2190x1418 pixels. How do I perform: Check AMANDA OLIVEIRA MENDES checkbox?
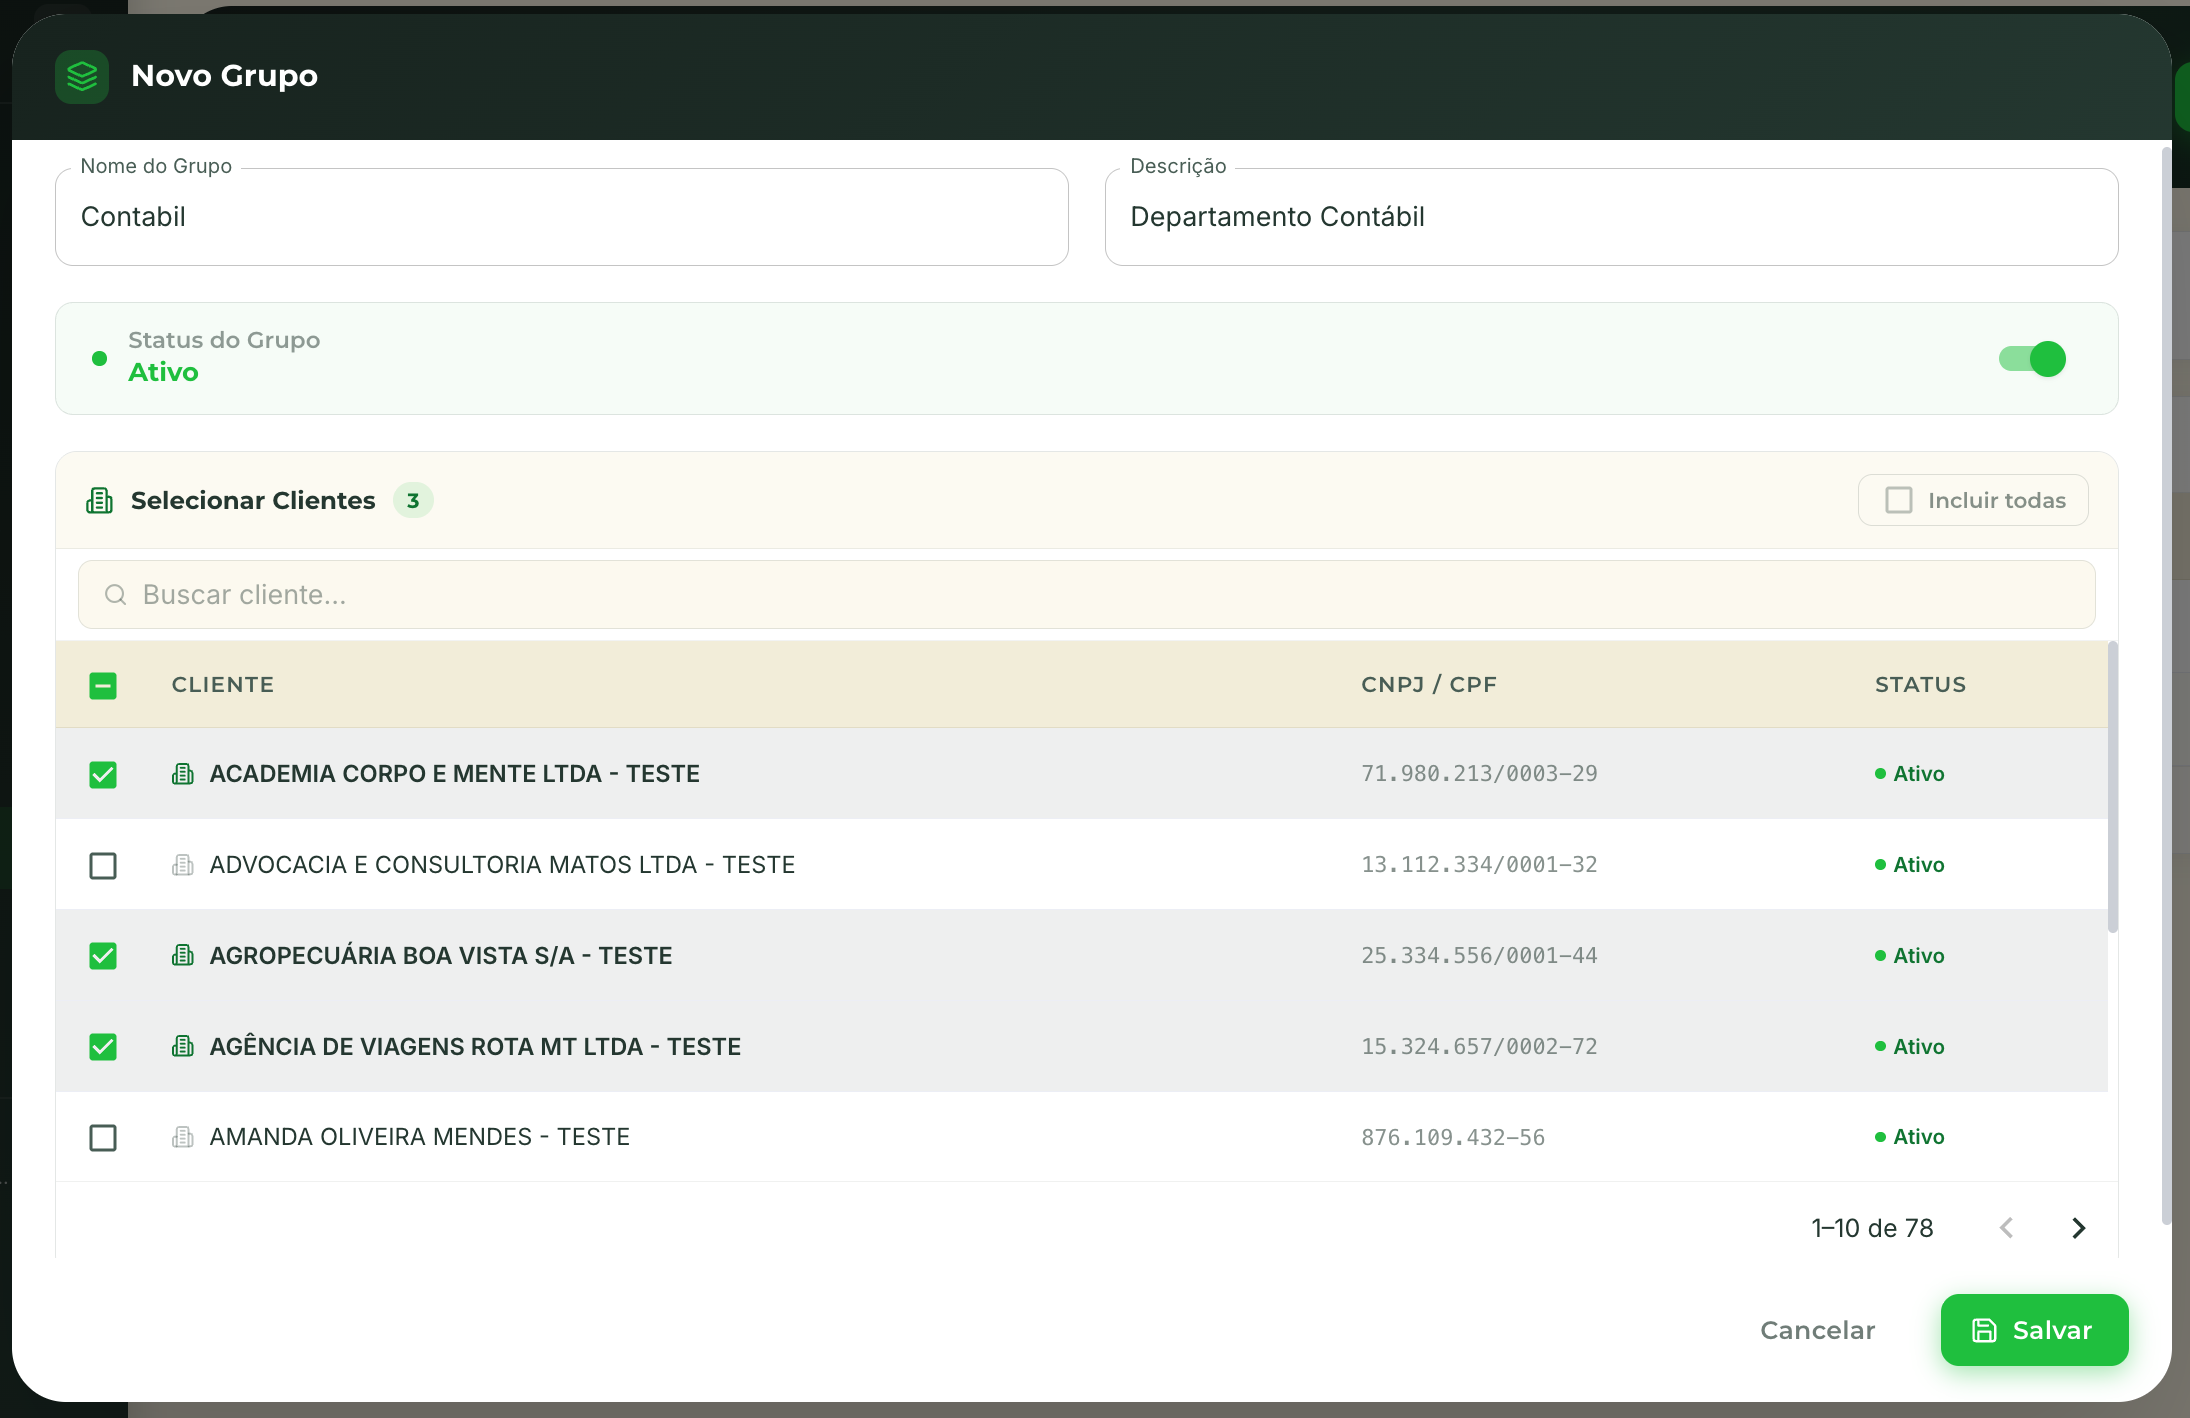coord(103,1137)
